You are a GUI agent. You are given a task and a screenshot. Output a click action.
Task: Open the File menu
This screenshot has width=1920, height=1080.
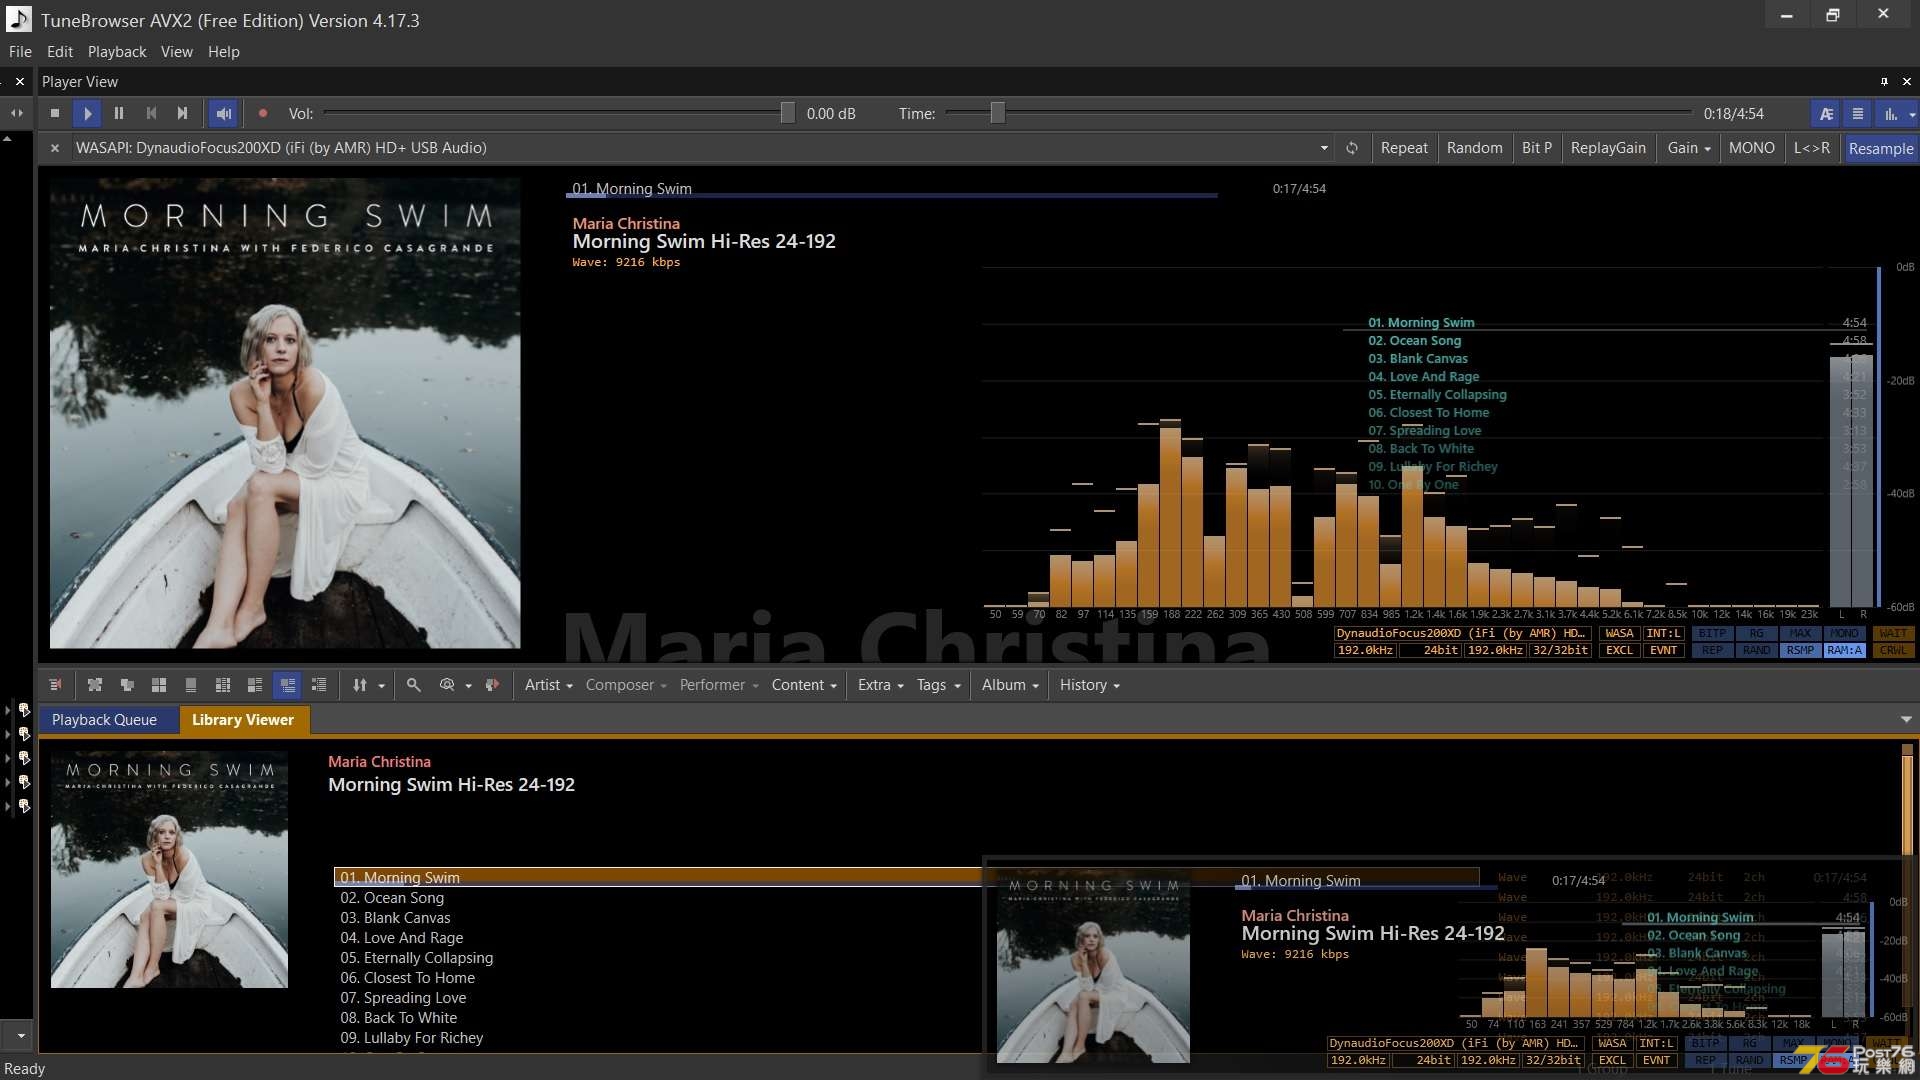20,52
